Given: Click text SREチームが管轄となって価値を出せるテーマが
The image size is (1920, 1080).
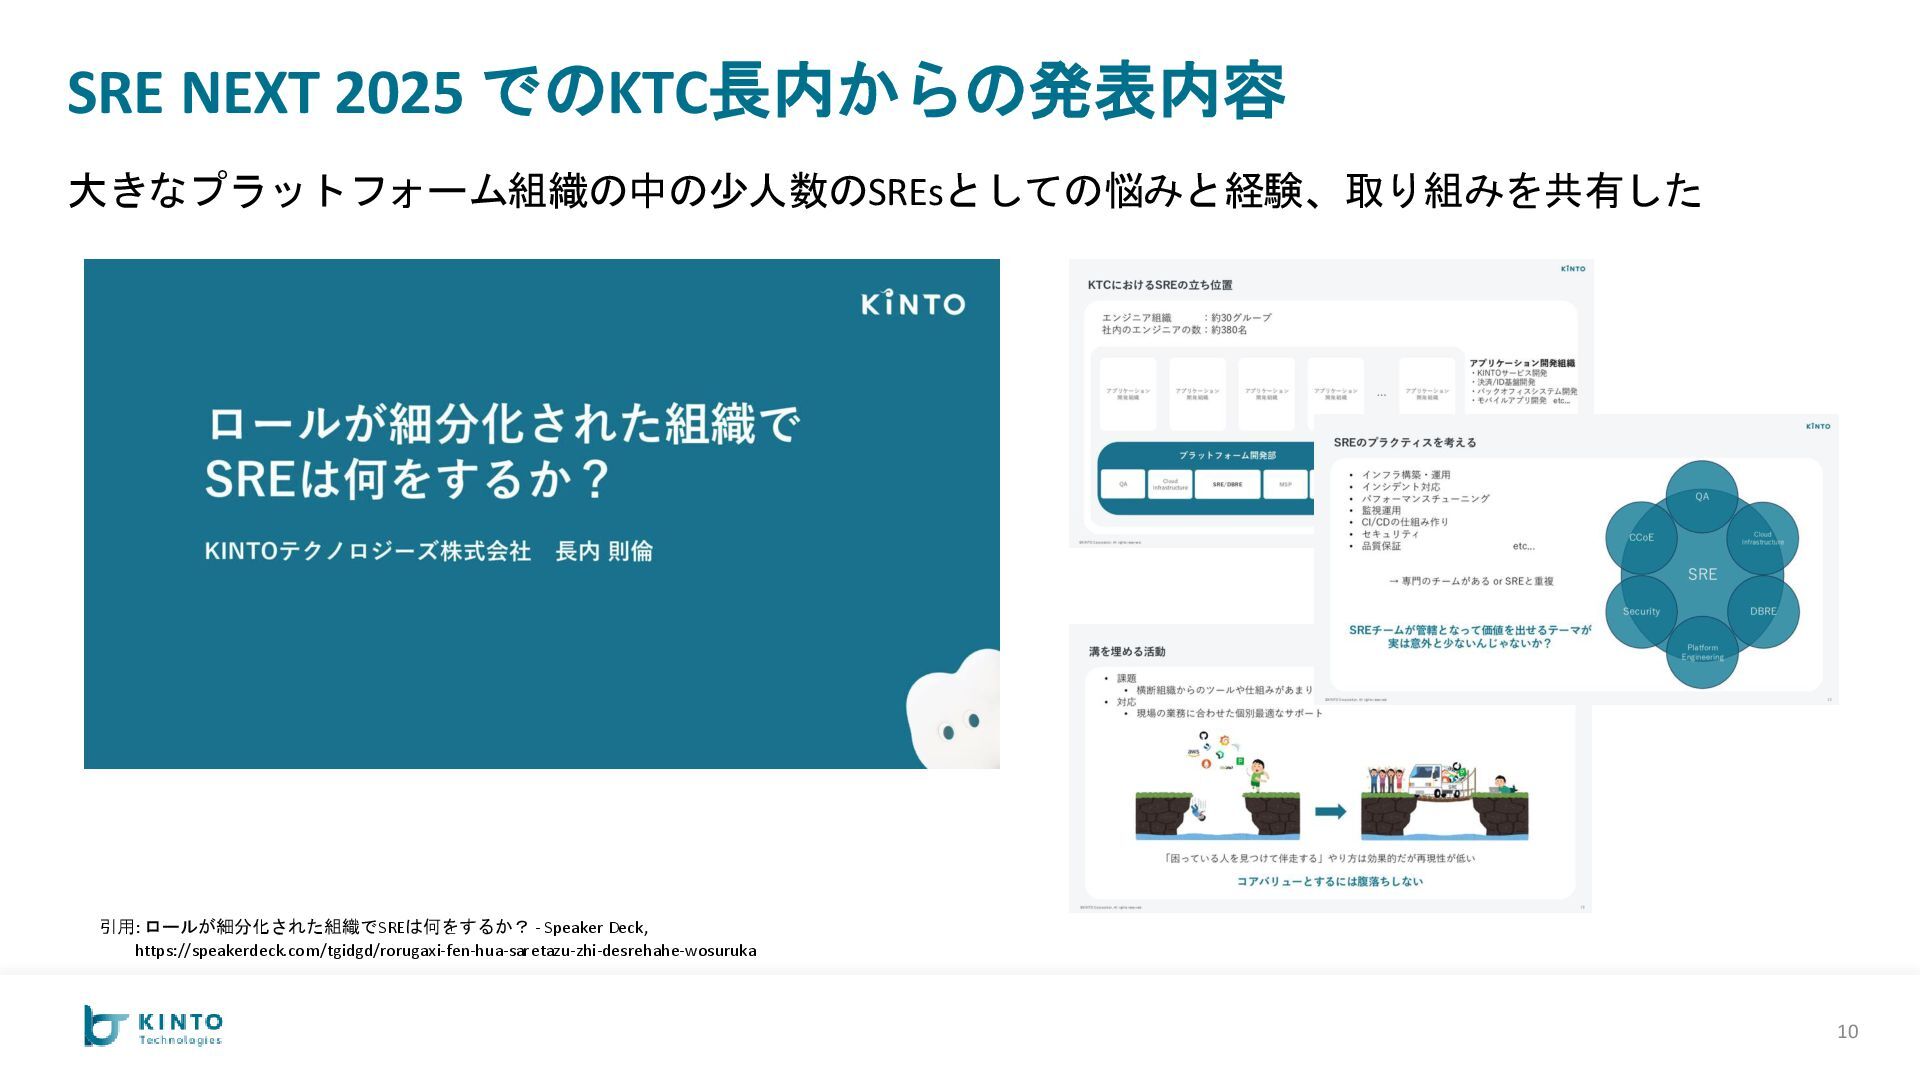Looking at the screenshot, I should click(x=1469, y=630).
